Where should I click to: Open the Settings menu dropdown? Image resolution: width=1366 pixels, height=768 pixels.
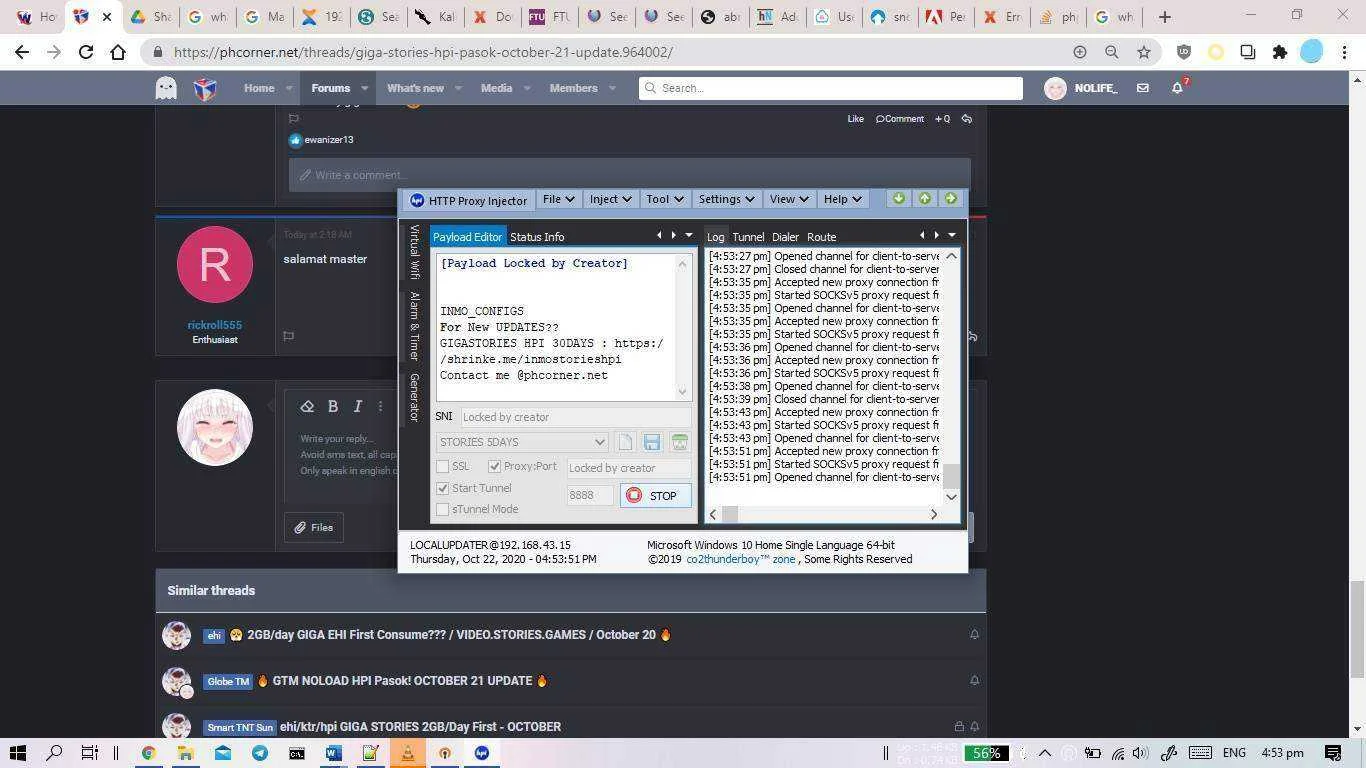[726, 199]
